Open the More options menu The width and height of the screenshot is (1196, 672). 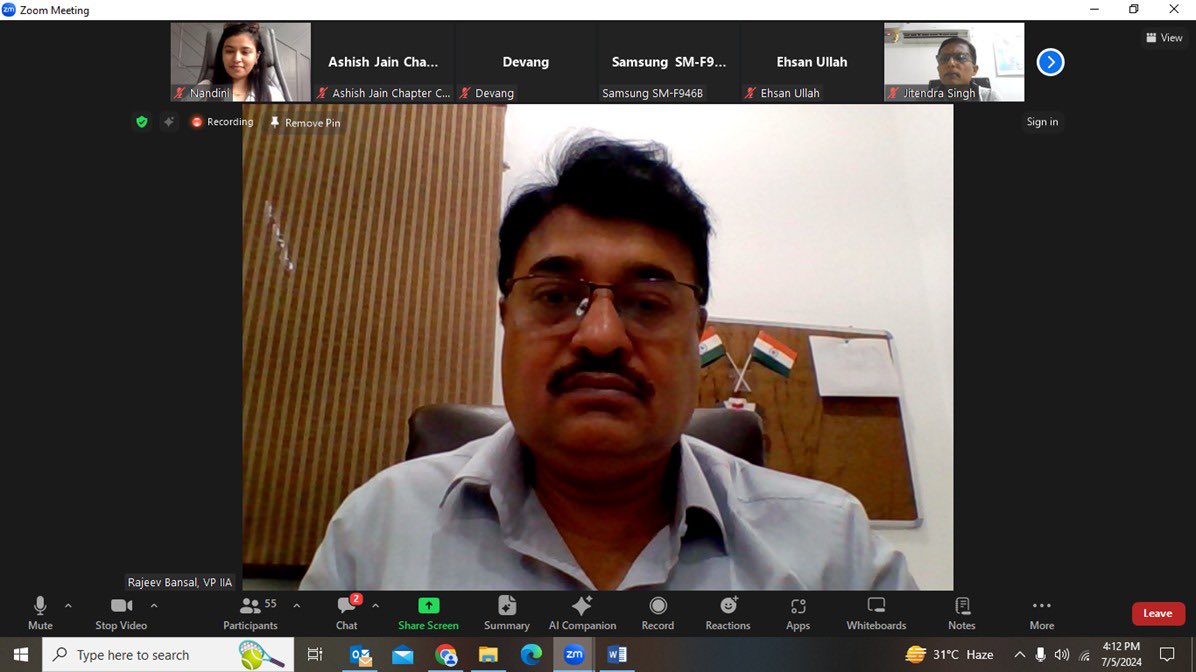1042,613
